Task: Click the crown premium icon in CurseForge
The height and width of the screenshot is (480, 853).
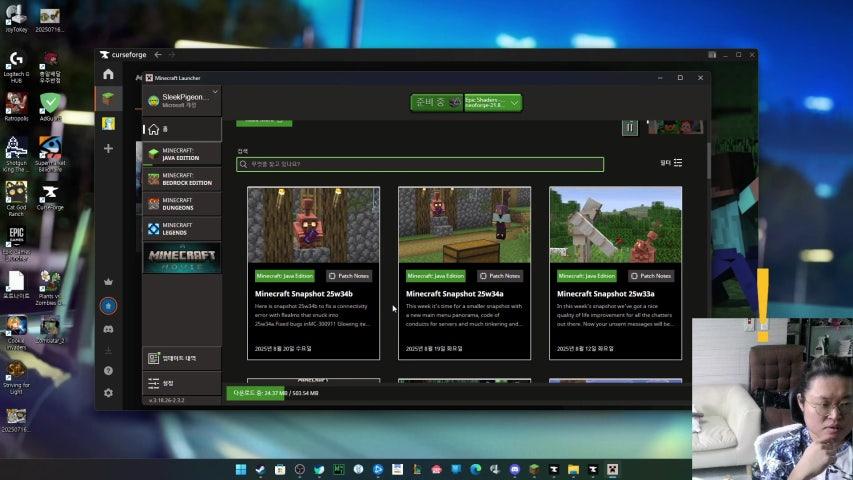Action: [x=108, y=281]
